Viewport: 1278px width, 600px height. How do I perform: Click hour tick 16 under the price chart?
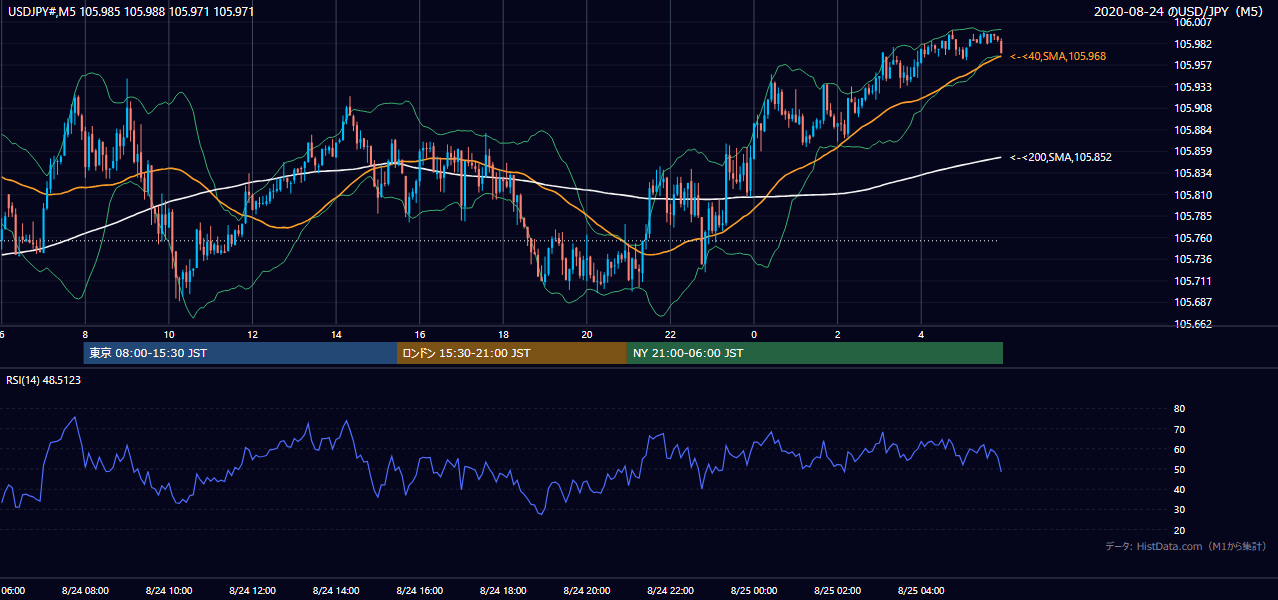point(419,334)
